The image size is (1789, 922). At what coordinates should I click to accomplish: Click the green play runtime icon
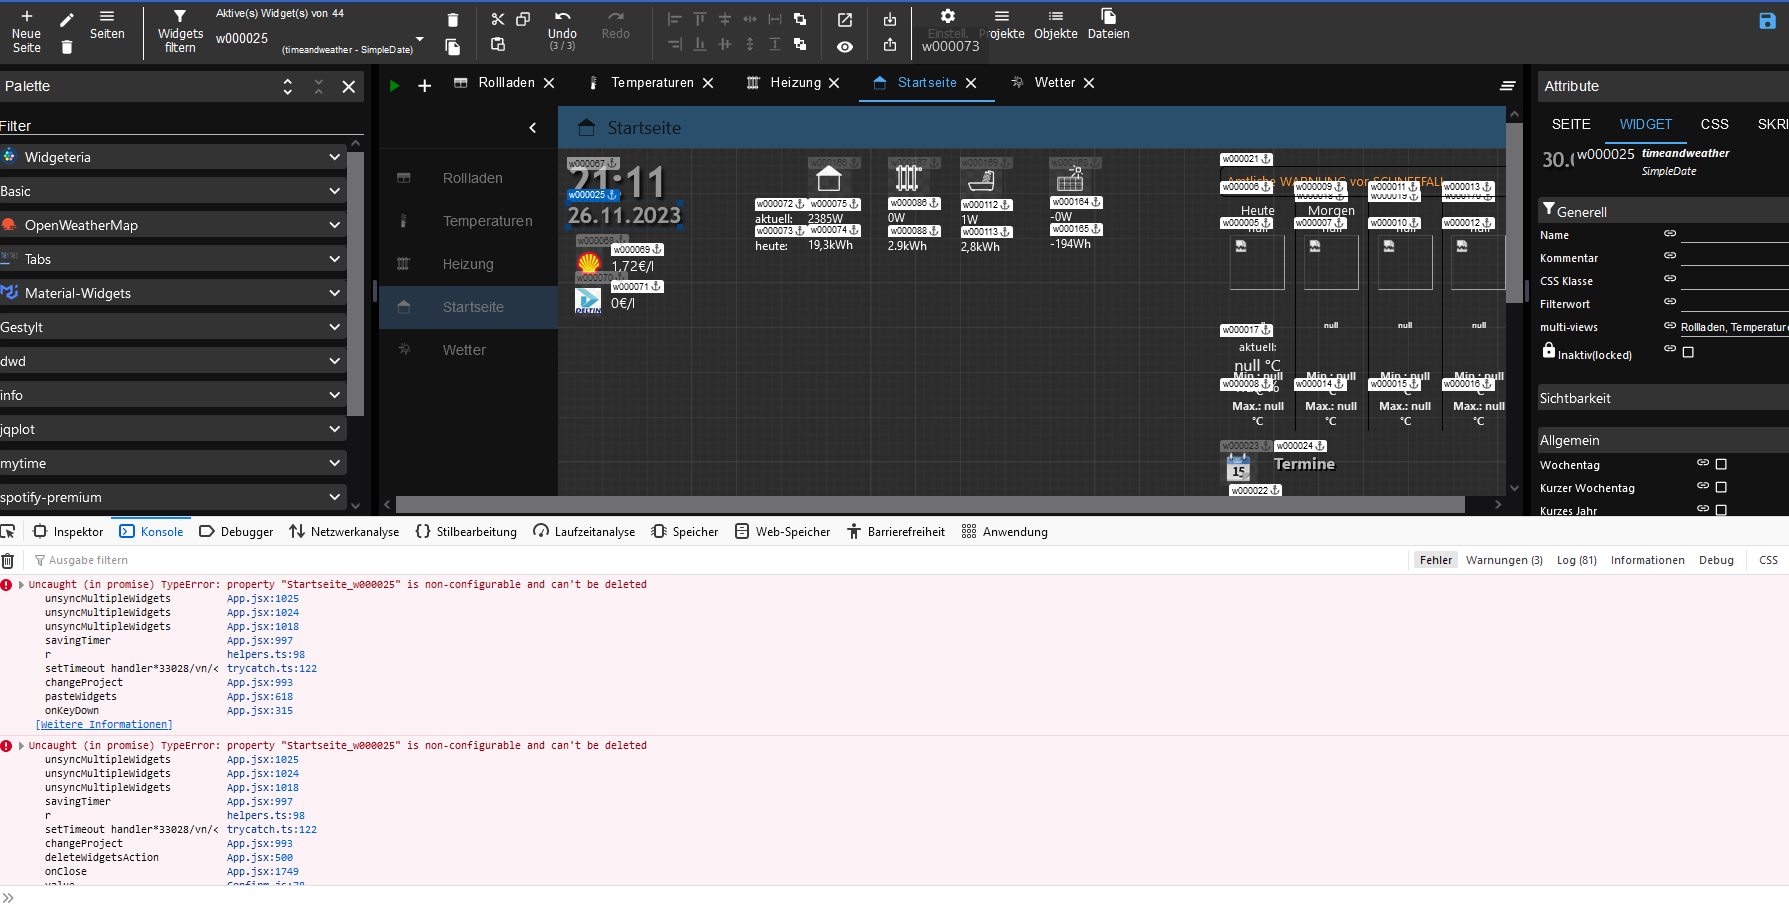point(394,86)
